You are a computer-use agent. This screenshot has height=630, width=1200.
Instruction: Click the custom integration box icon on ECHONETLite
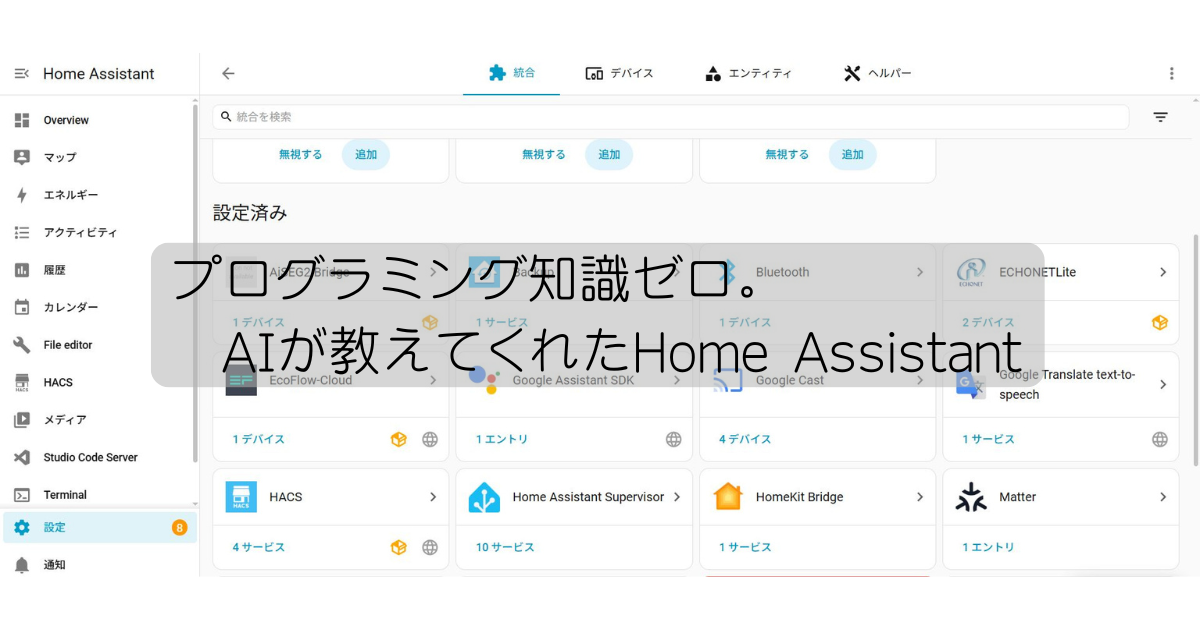[x=1160, y=322]
